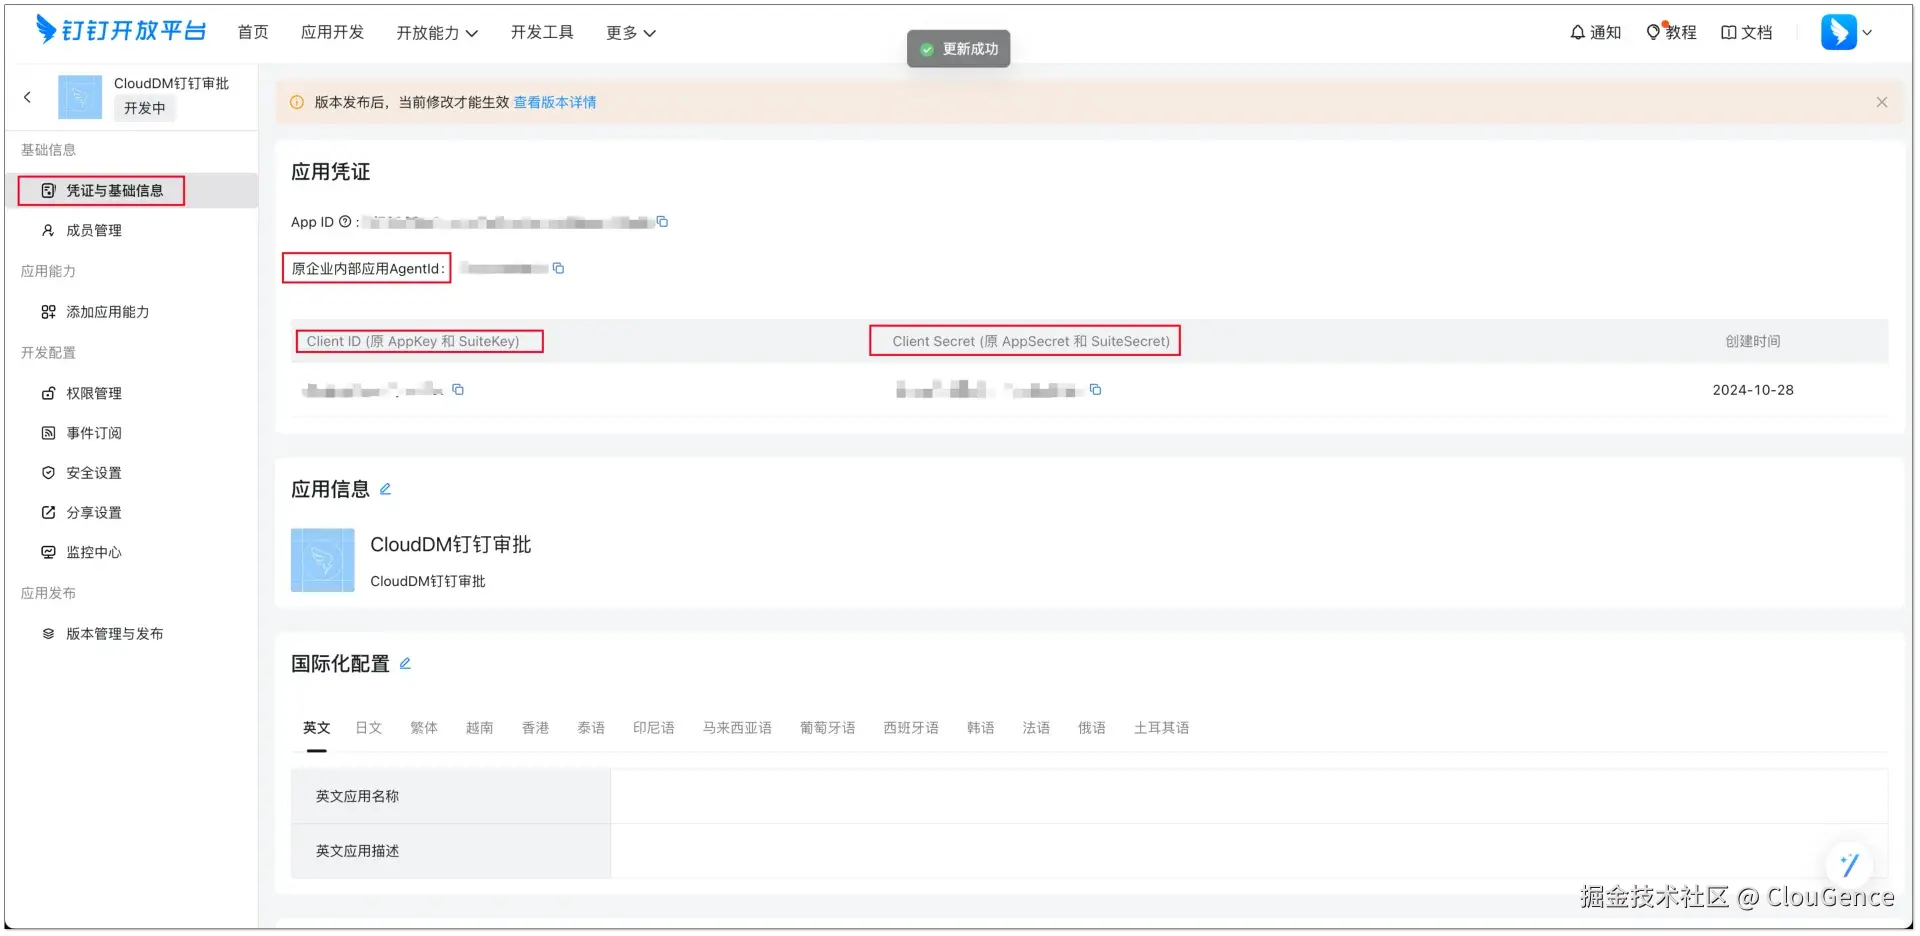Switch to the 日文 language tab
The height and width of the screenshot is (936, 1920).
pos(368,728)
